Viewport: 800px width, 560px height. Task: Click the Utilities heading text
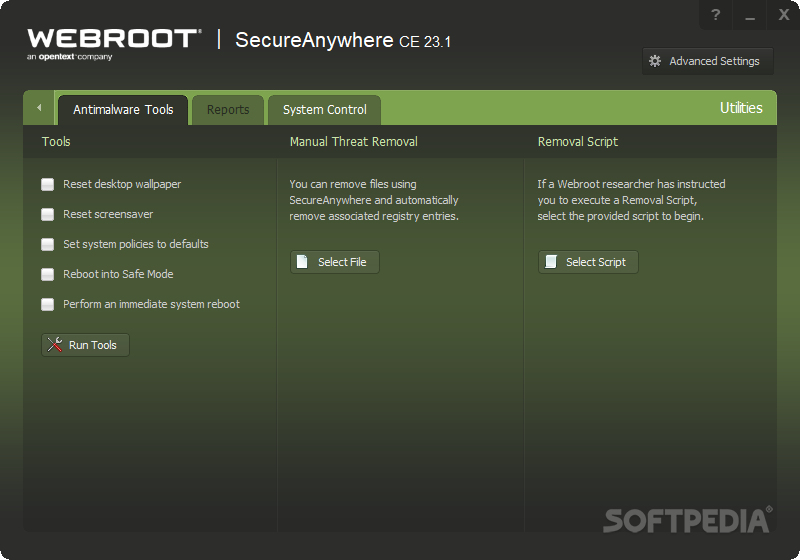pos(741,108)
